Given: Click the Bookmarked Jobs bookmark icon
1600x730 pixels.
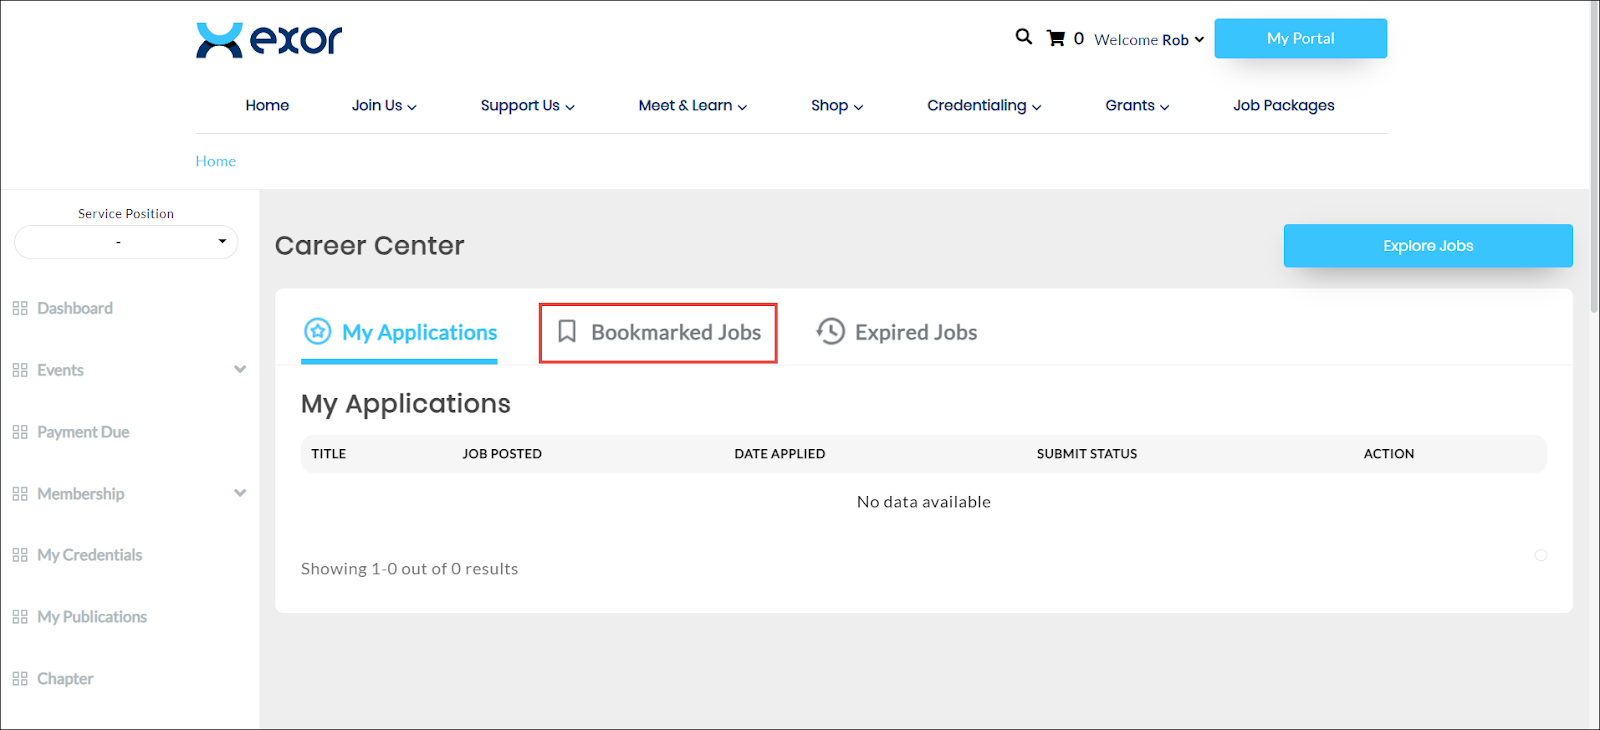Looking at the screenshot, I should (567, 331).
